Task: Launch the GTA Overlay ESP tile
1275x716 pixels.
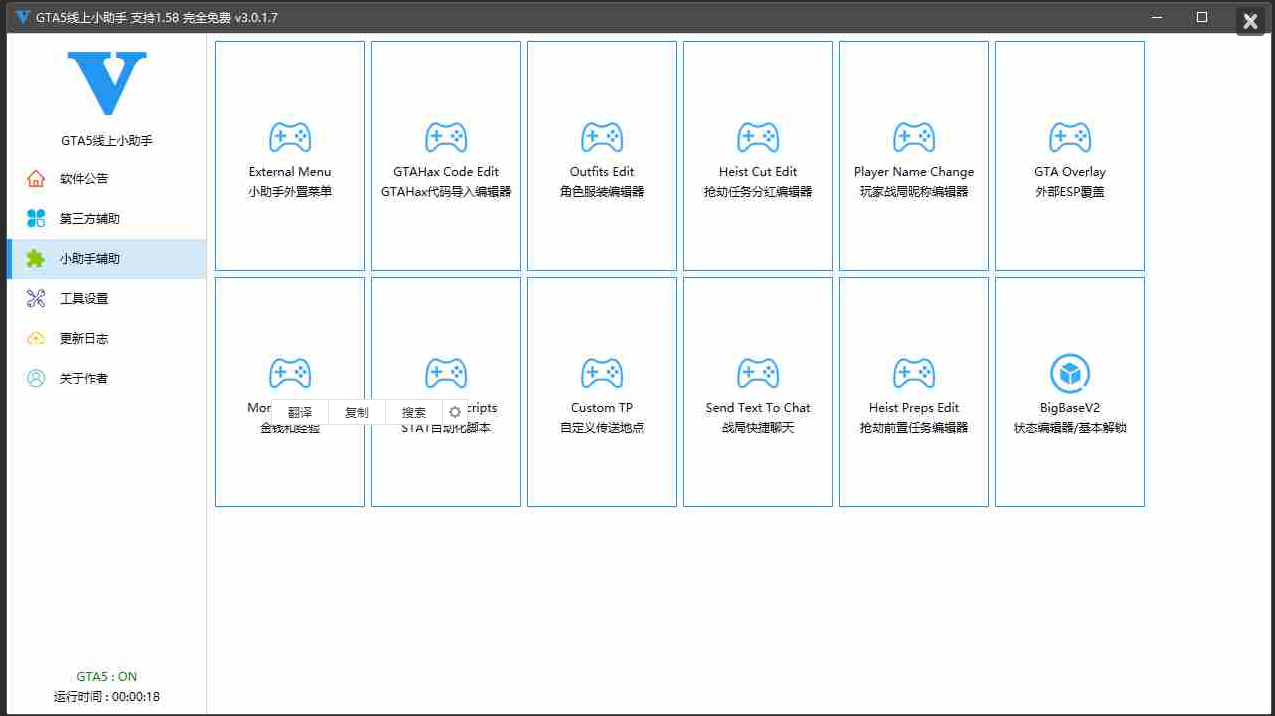Action: click(x=1070, y=156)
